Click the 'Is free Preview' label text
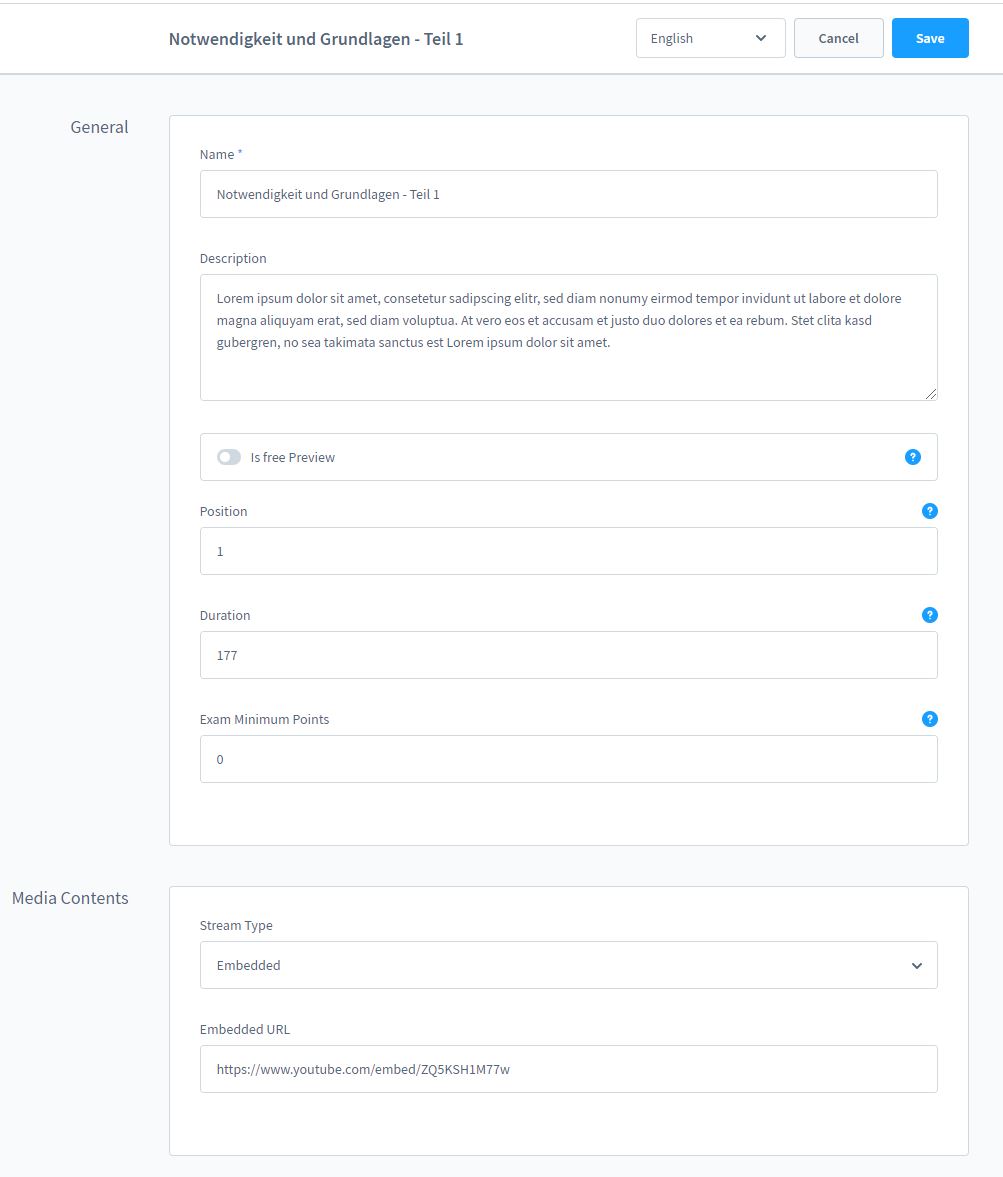Viewport: 1003px width, 1177px height. 292,457
